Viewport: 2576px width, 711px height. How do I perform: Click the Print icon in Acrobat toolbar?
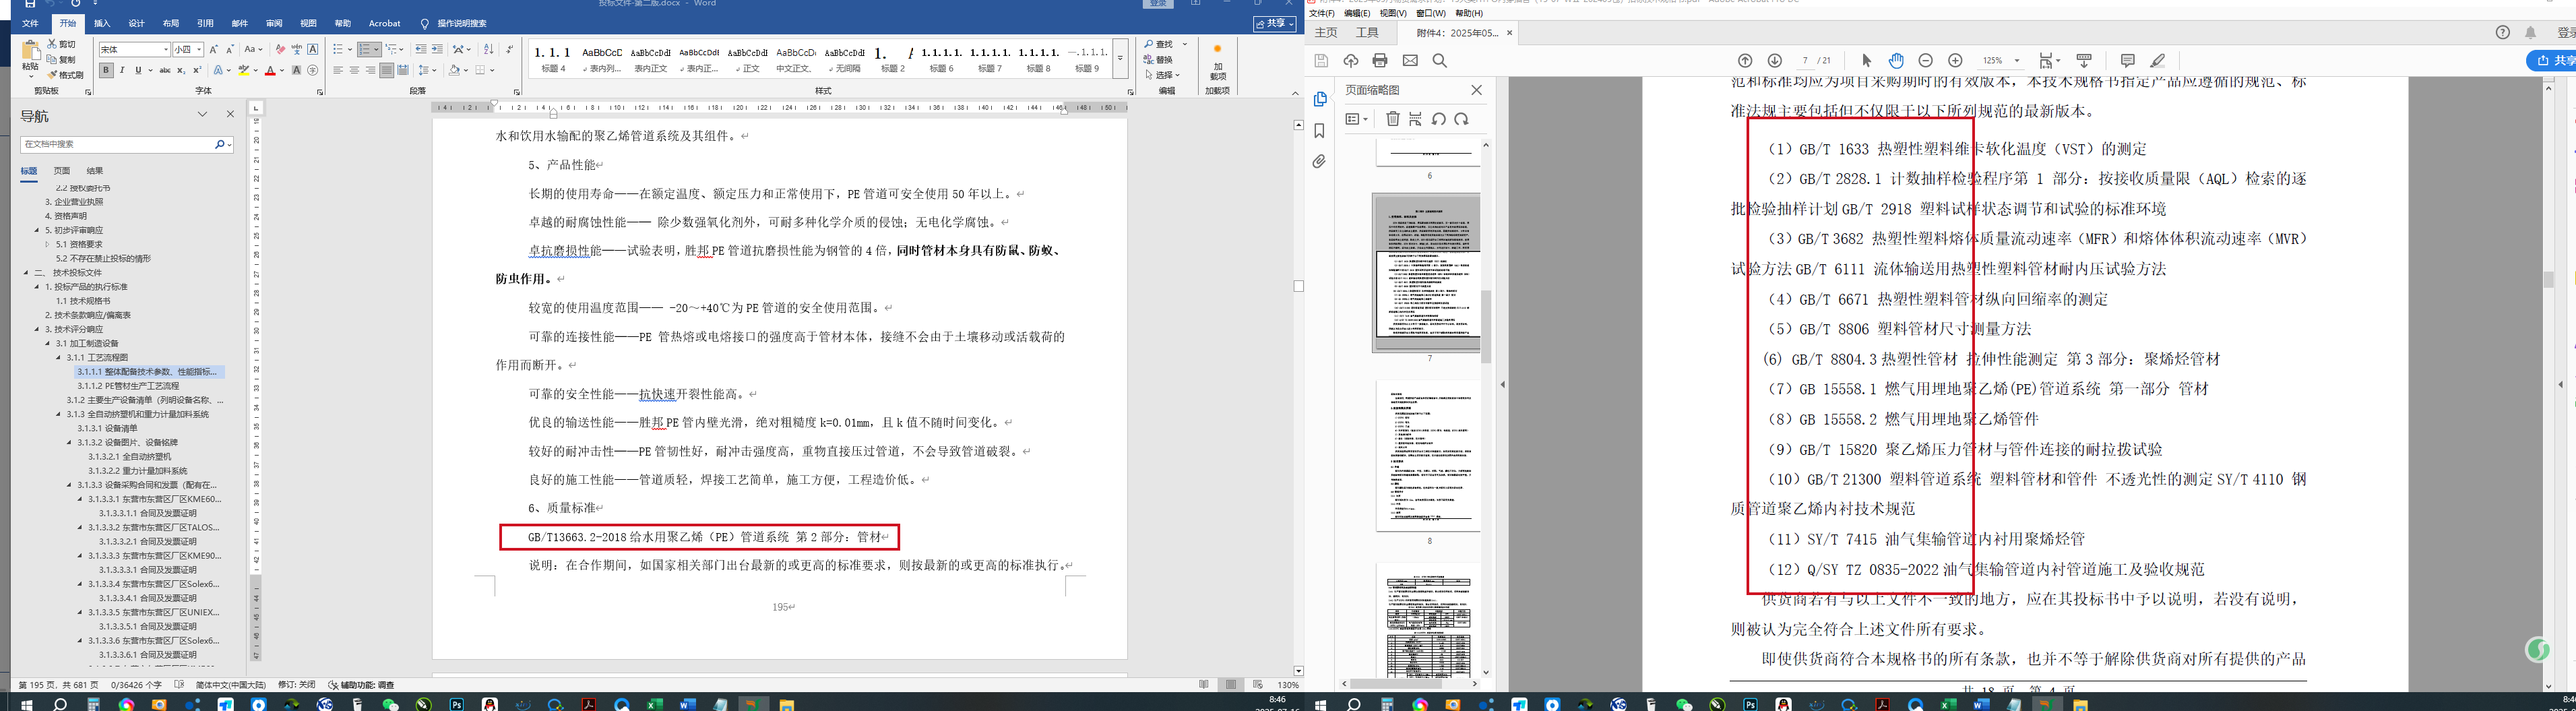tap(1380, 61)
